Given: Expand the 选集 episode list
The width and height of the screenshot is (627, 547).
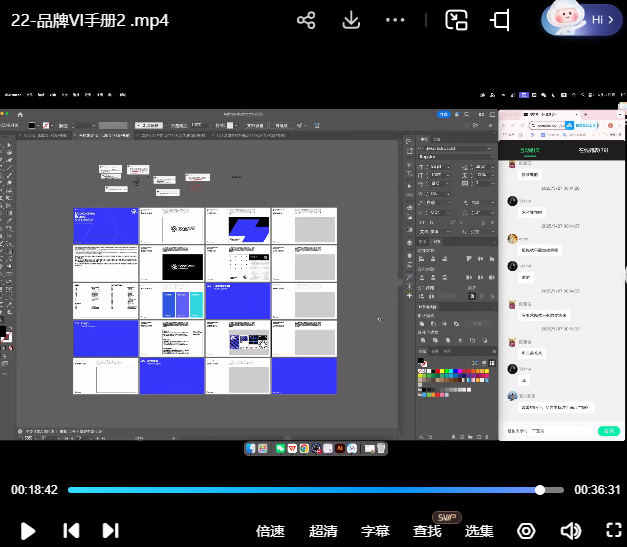Looking at the screenshot, I should coord(479,531).
